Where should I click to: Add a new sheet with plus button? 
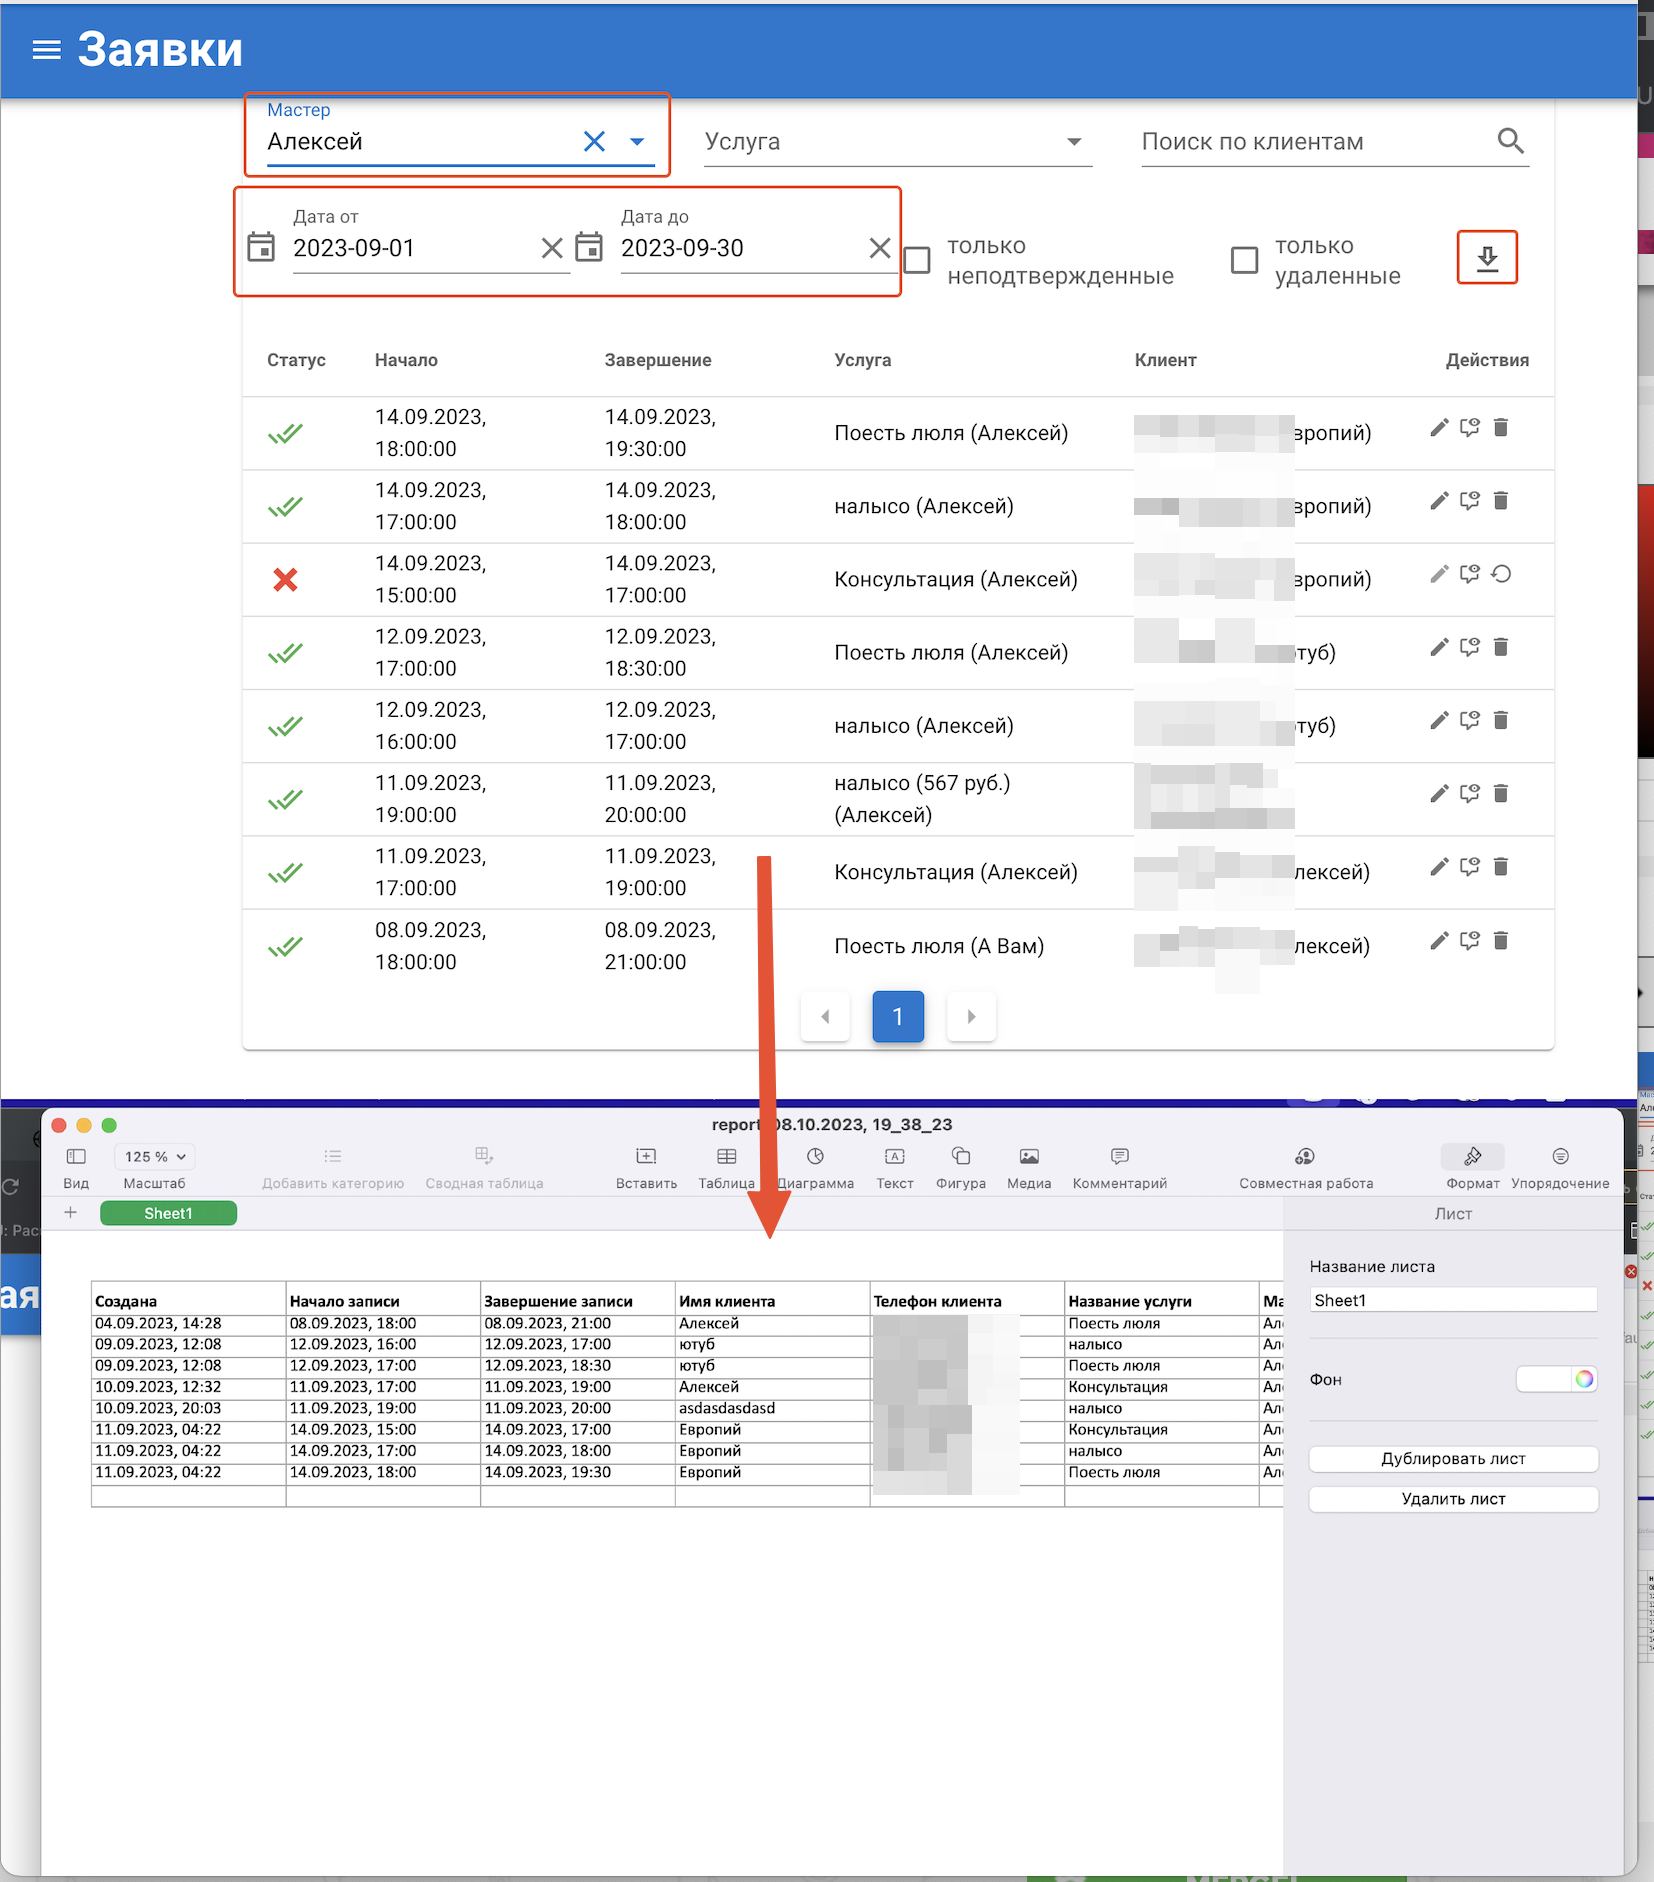click(x=70, y=1213)
